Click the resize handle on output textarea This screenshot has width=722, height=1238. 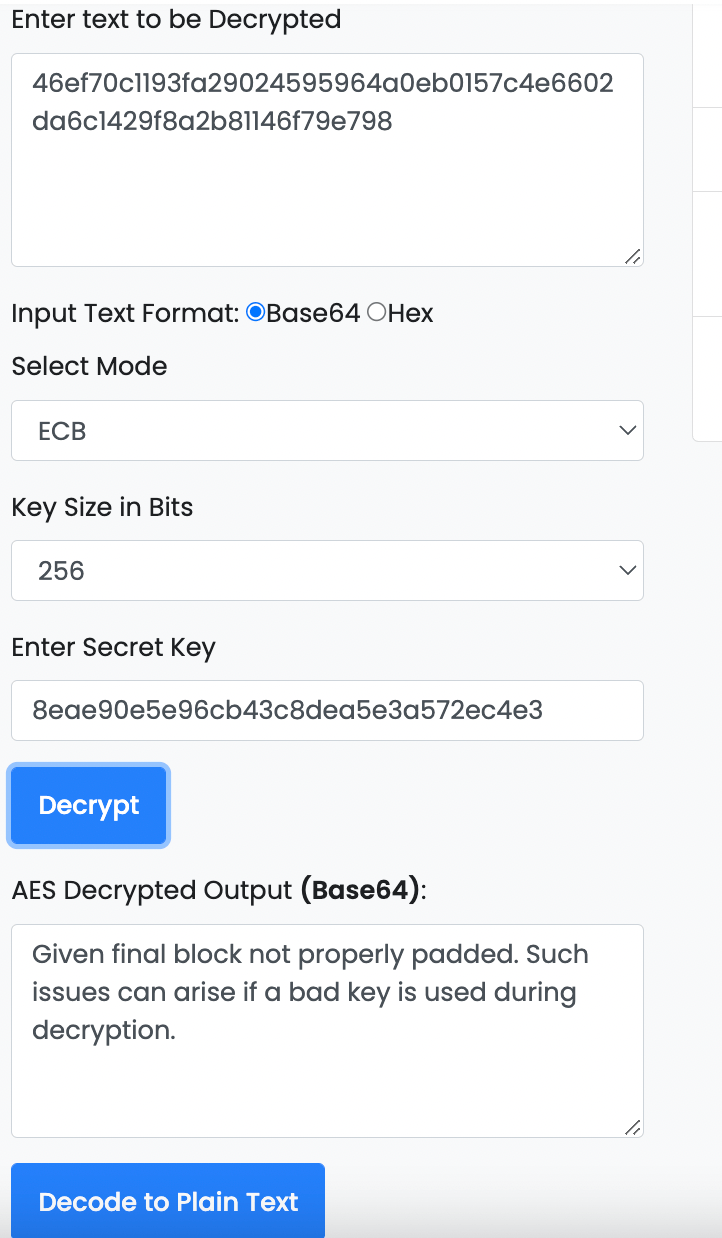pyautogui.click(x=633, y=1127)
